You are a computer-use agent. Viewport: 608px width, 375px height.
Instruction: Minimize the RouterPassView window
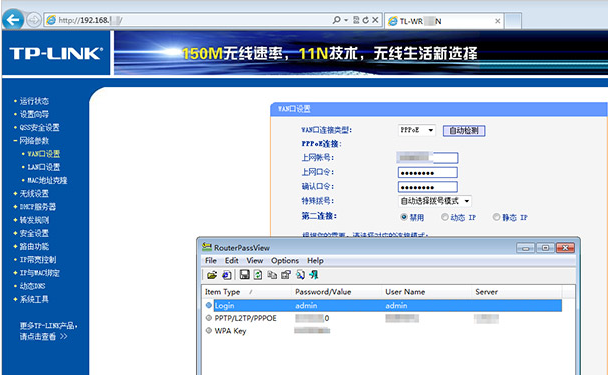[525, 248]
